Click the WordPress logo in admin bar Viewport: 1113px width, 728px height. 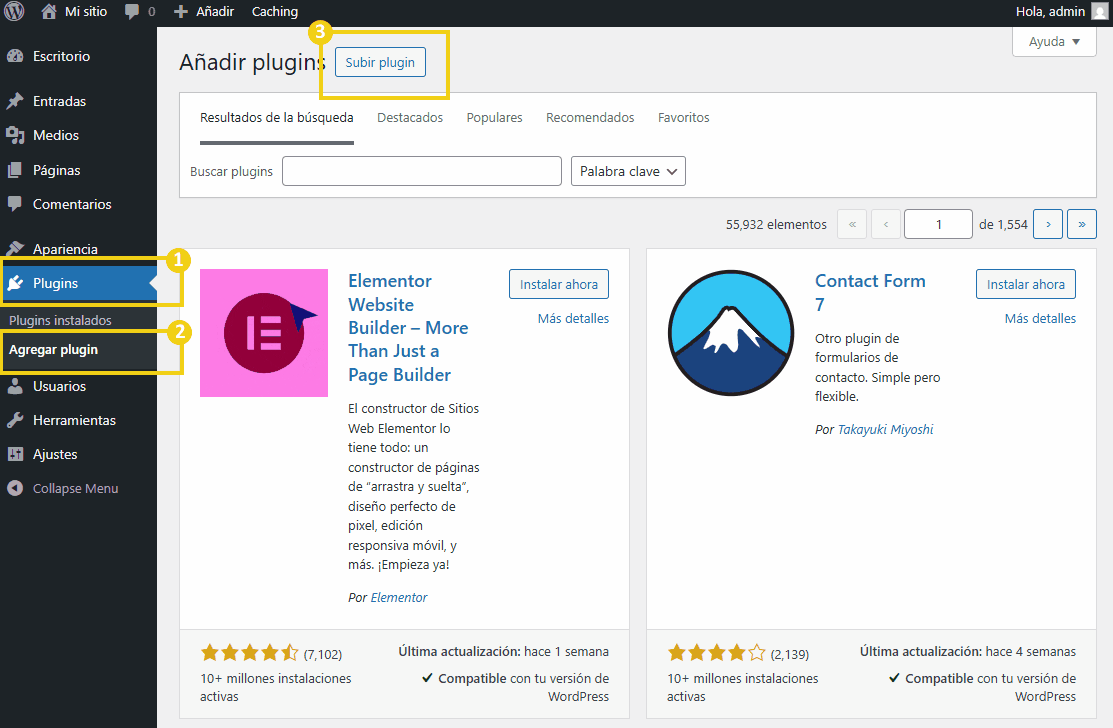[x=15, y=12]
